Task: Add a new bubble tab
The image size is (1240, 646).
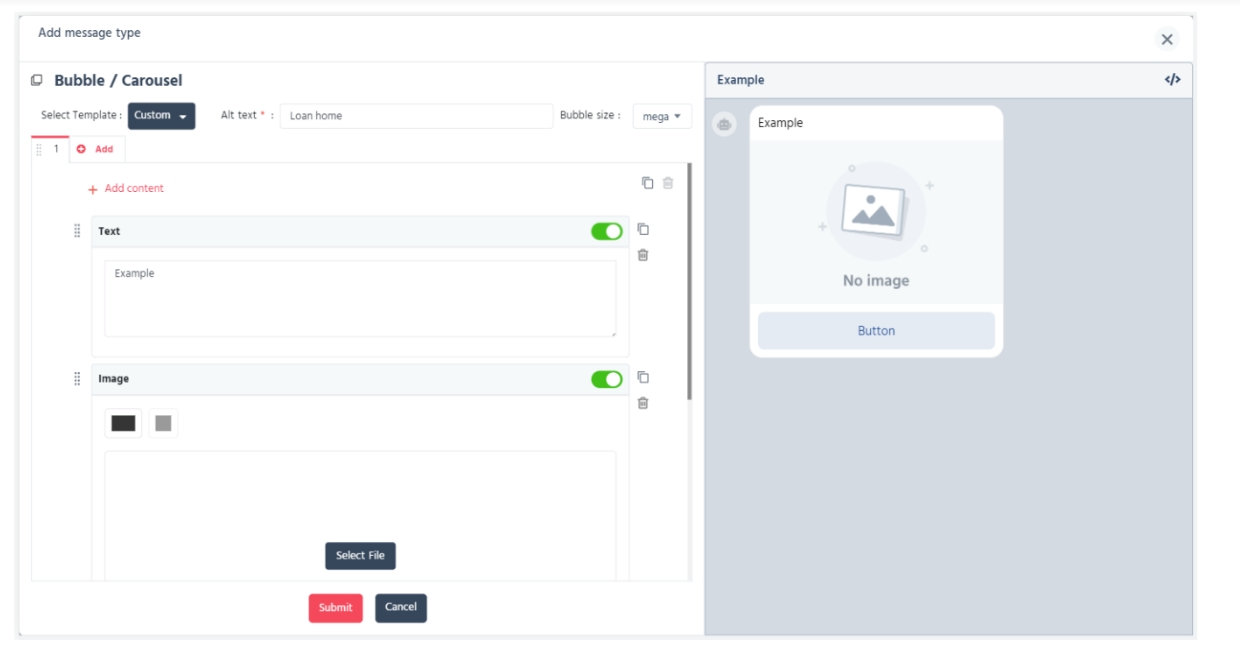Action: (96, 149)
